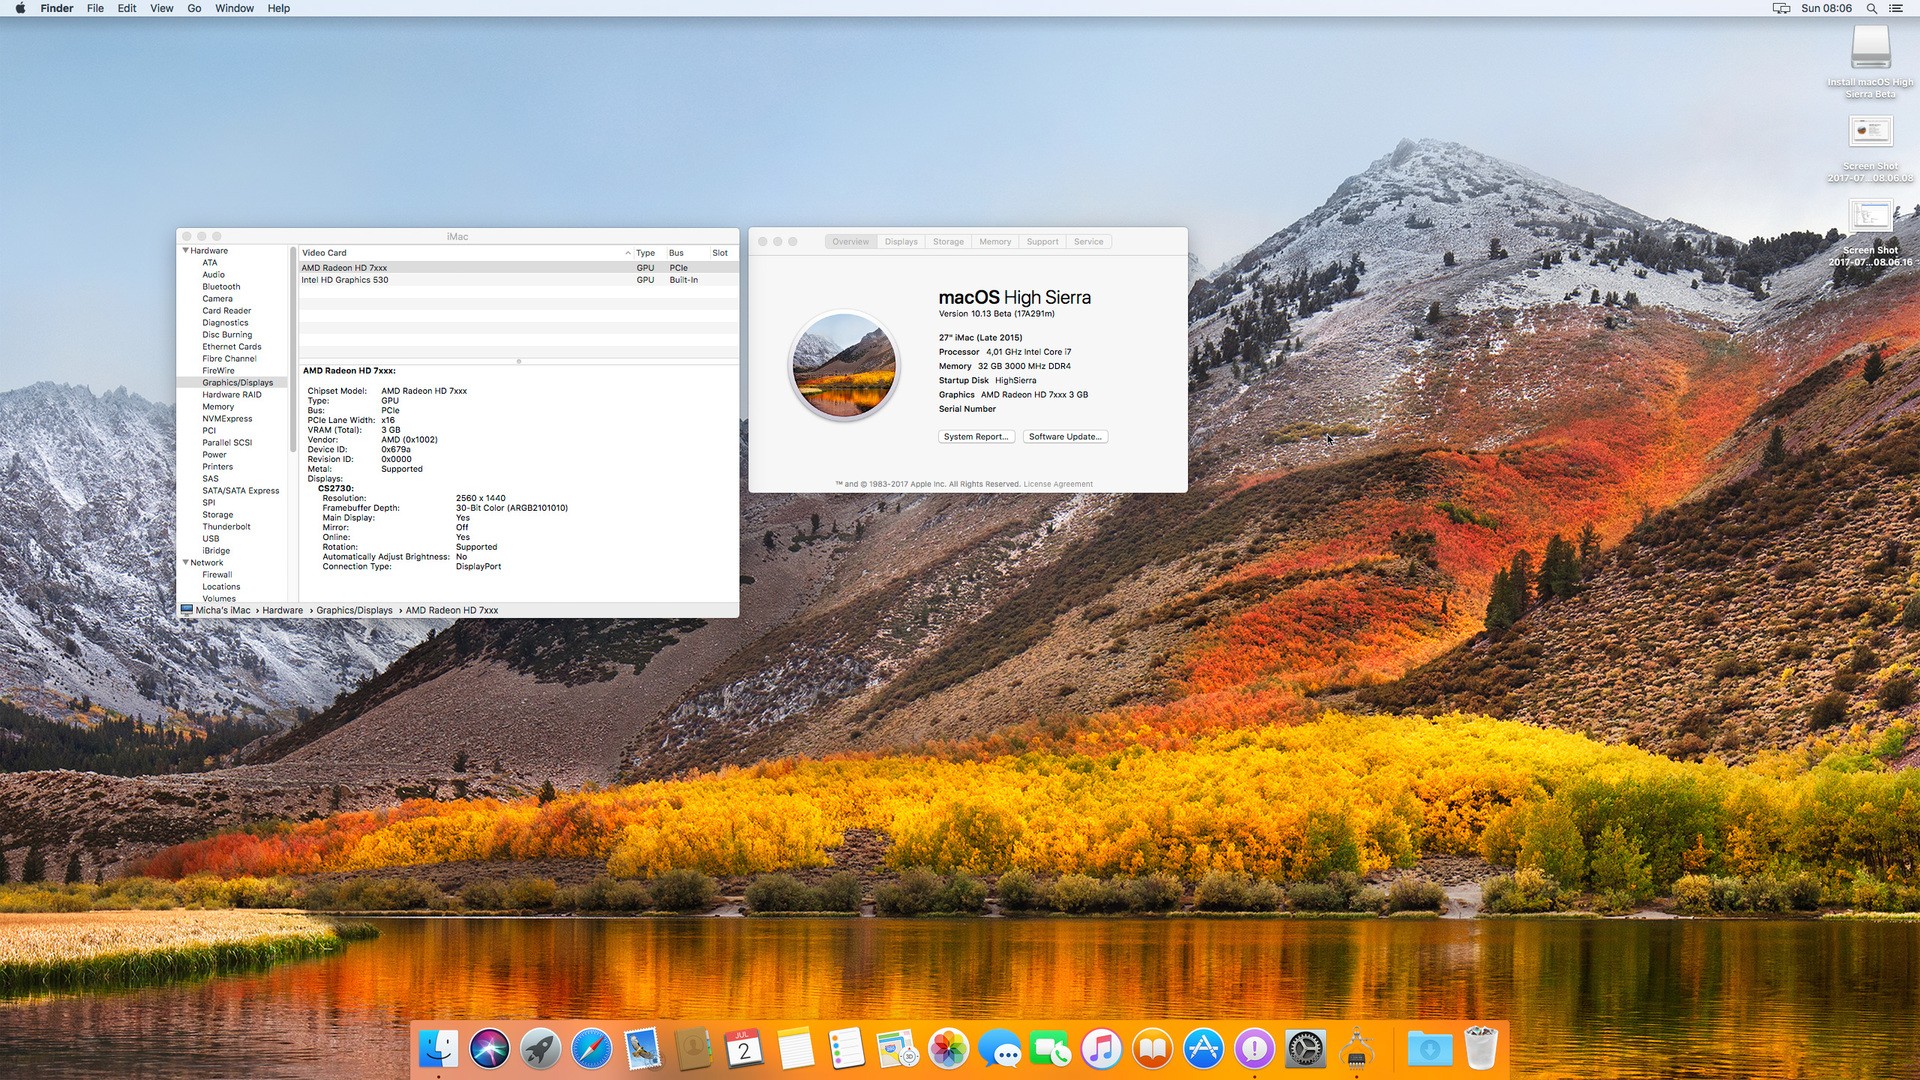Open System Preferences gear in dock
This screenshot has height=1080, width=1920.
1305,1048
